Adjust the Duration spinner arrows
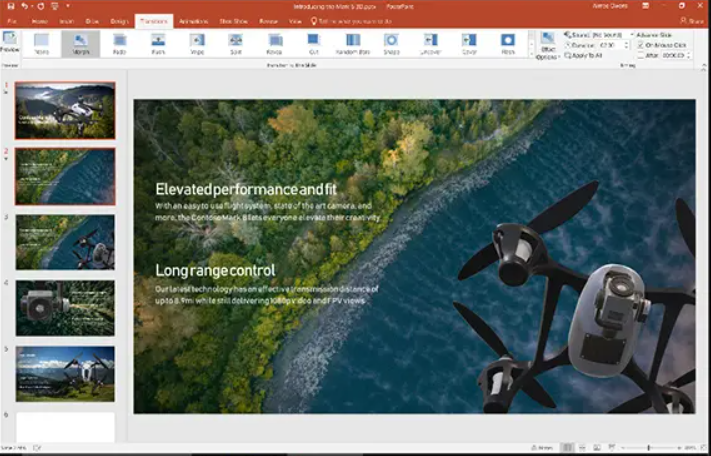The width and height of the screenshot is (711, 456). (x=627, y=45)
